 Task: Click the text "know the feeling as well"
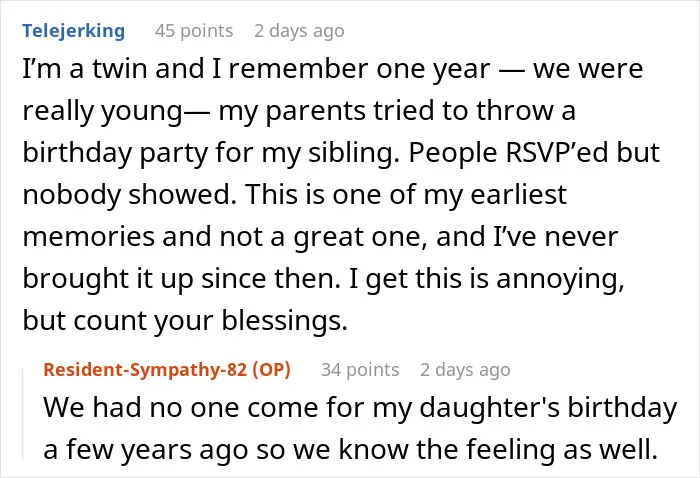(x=498, y=449)
